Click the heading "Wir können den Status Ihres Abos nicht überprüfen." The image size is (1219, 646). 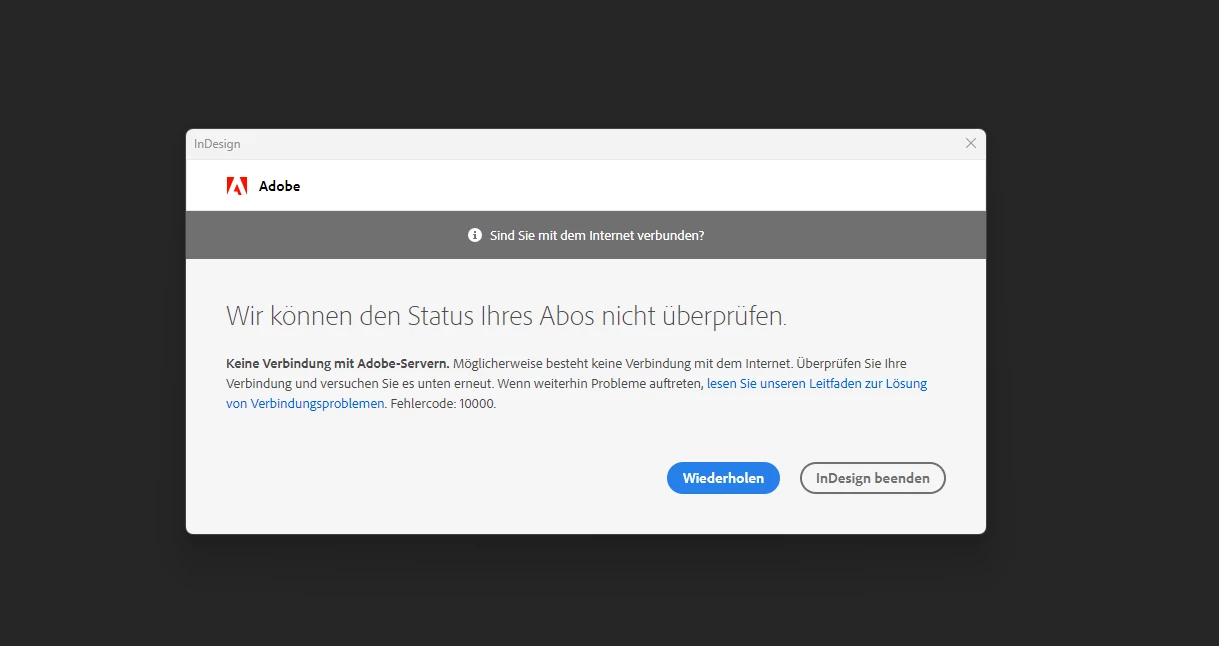(506, 316)
